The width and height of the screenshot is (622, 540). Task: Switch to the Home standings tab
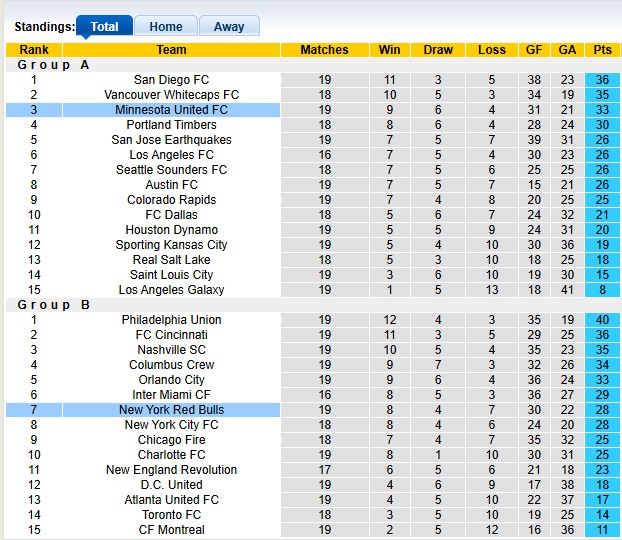(165, 27)
